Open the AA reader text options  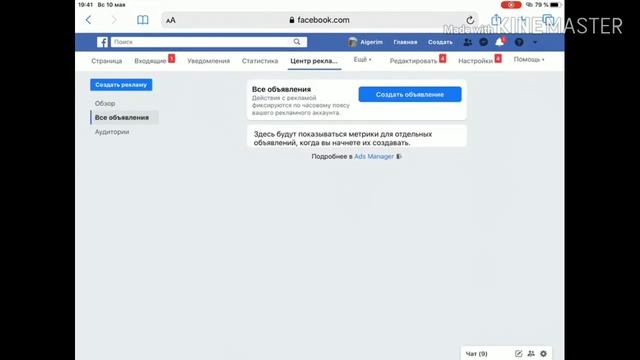point(171,20)
